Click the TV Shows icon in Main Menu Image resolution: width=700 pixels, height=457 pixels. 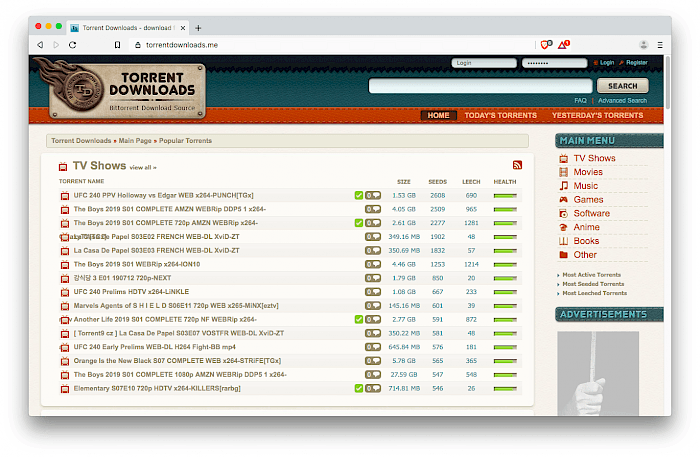564,158
